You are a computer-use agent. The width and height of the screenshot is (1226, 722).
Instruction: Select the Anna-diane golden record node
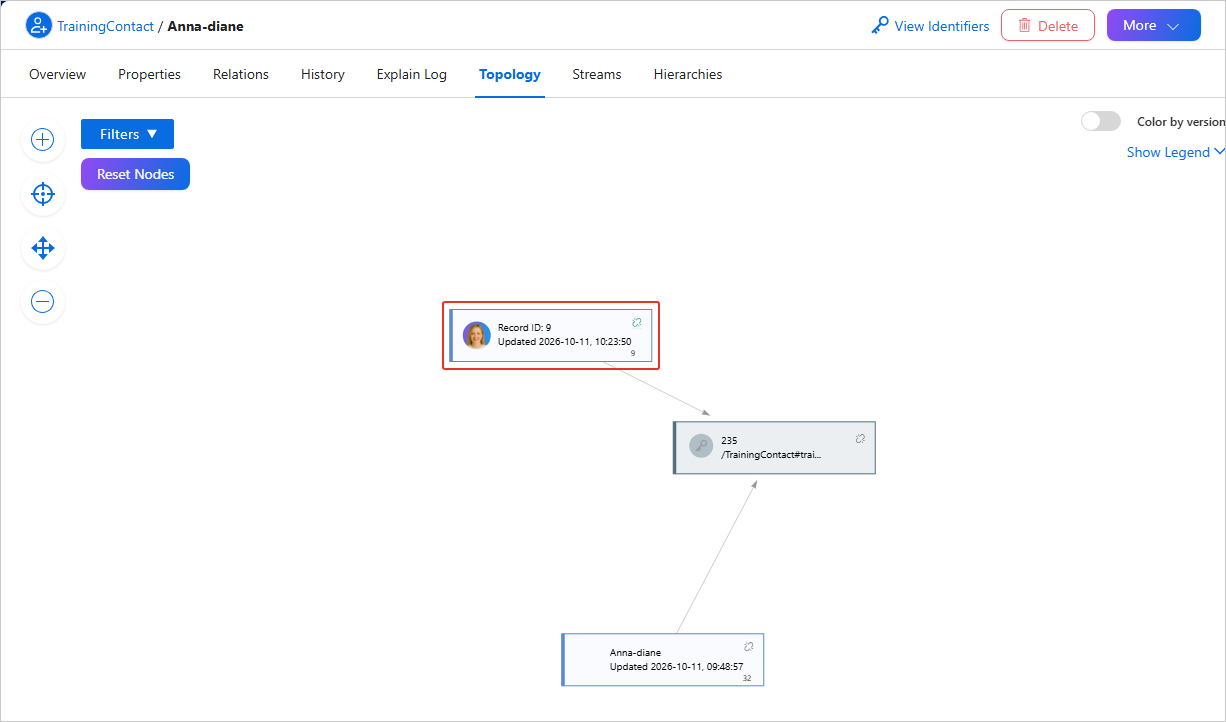pyautogui.click(x=663, y=659)
